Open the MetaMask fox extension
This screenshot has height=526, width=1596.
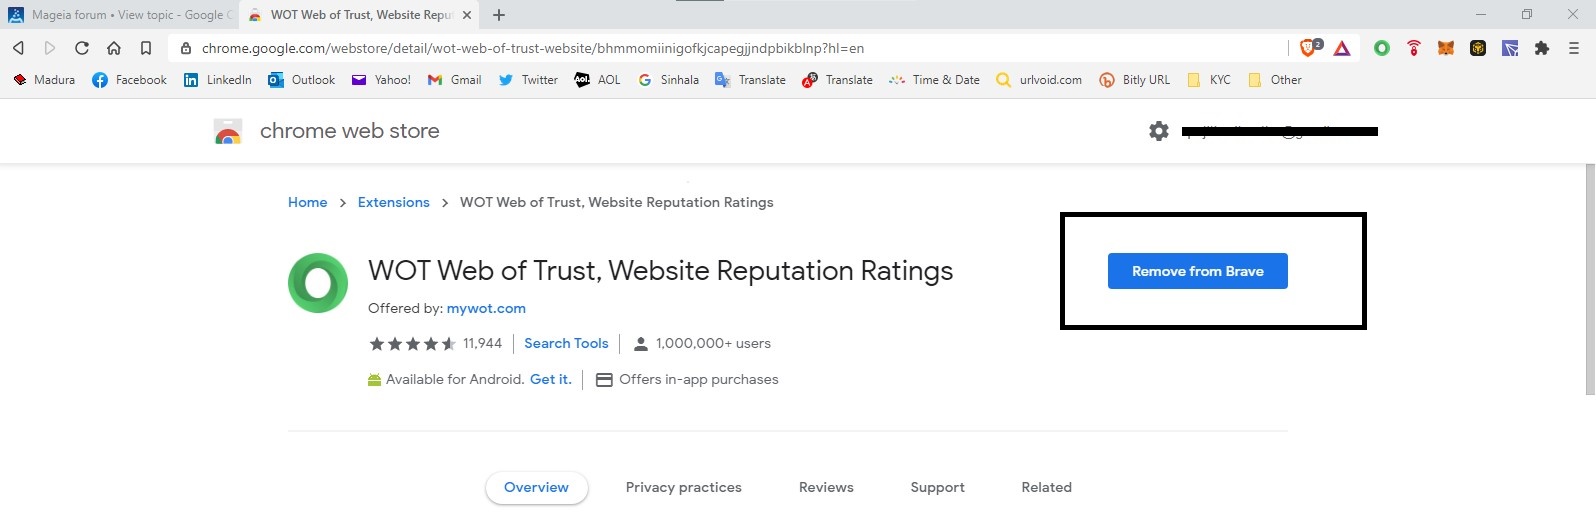[x=1446, y=48]
